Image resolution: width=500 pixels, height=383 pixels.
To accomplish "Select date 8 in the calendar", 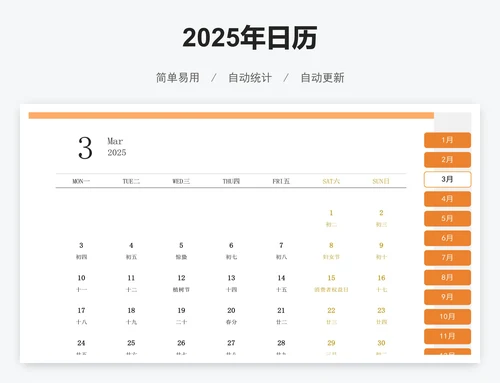I will tap(331, 245).
